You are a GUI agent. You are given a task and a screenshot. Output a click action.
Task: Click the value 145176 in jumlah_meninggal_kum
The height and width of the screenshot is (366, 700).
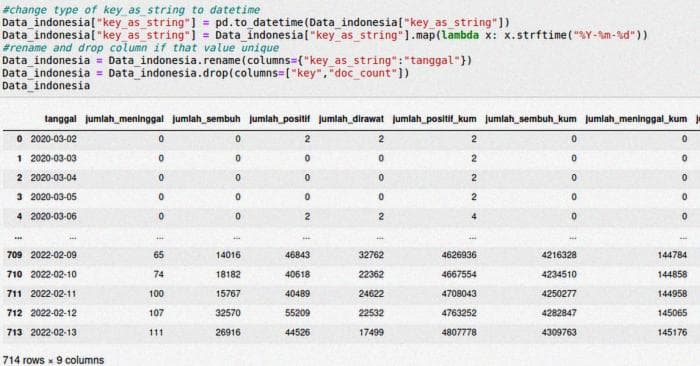tap(672, 333)
